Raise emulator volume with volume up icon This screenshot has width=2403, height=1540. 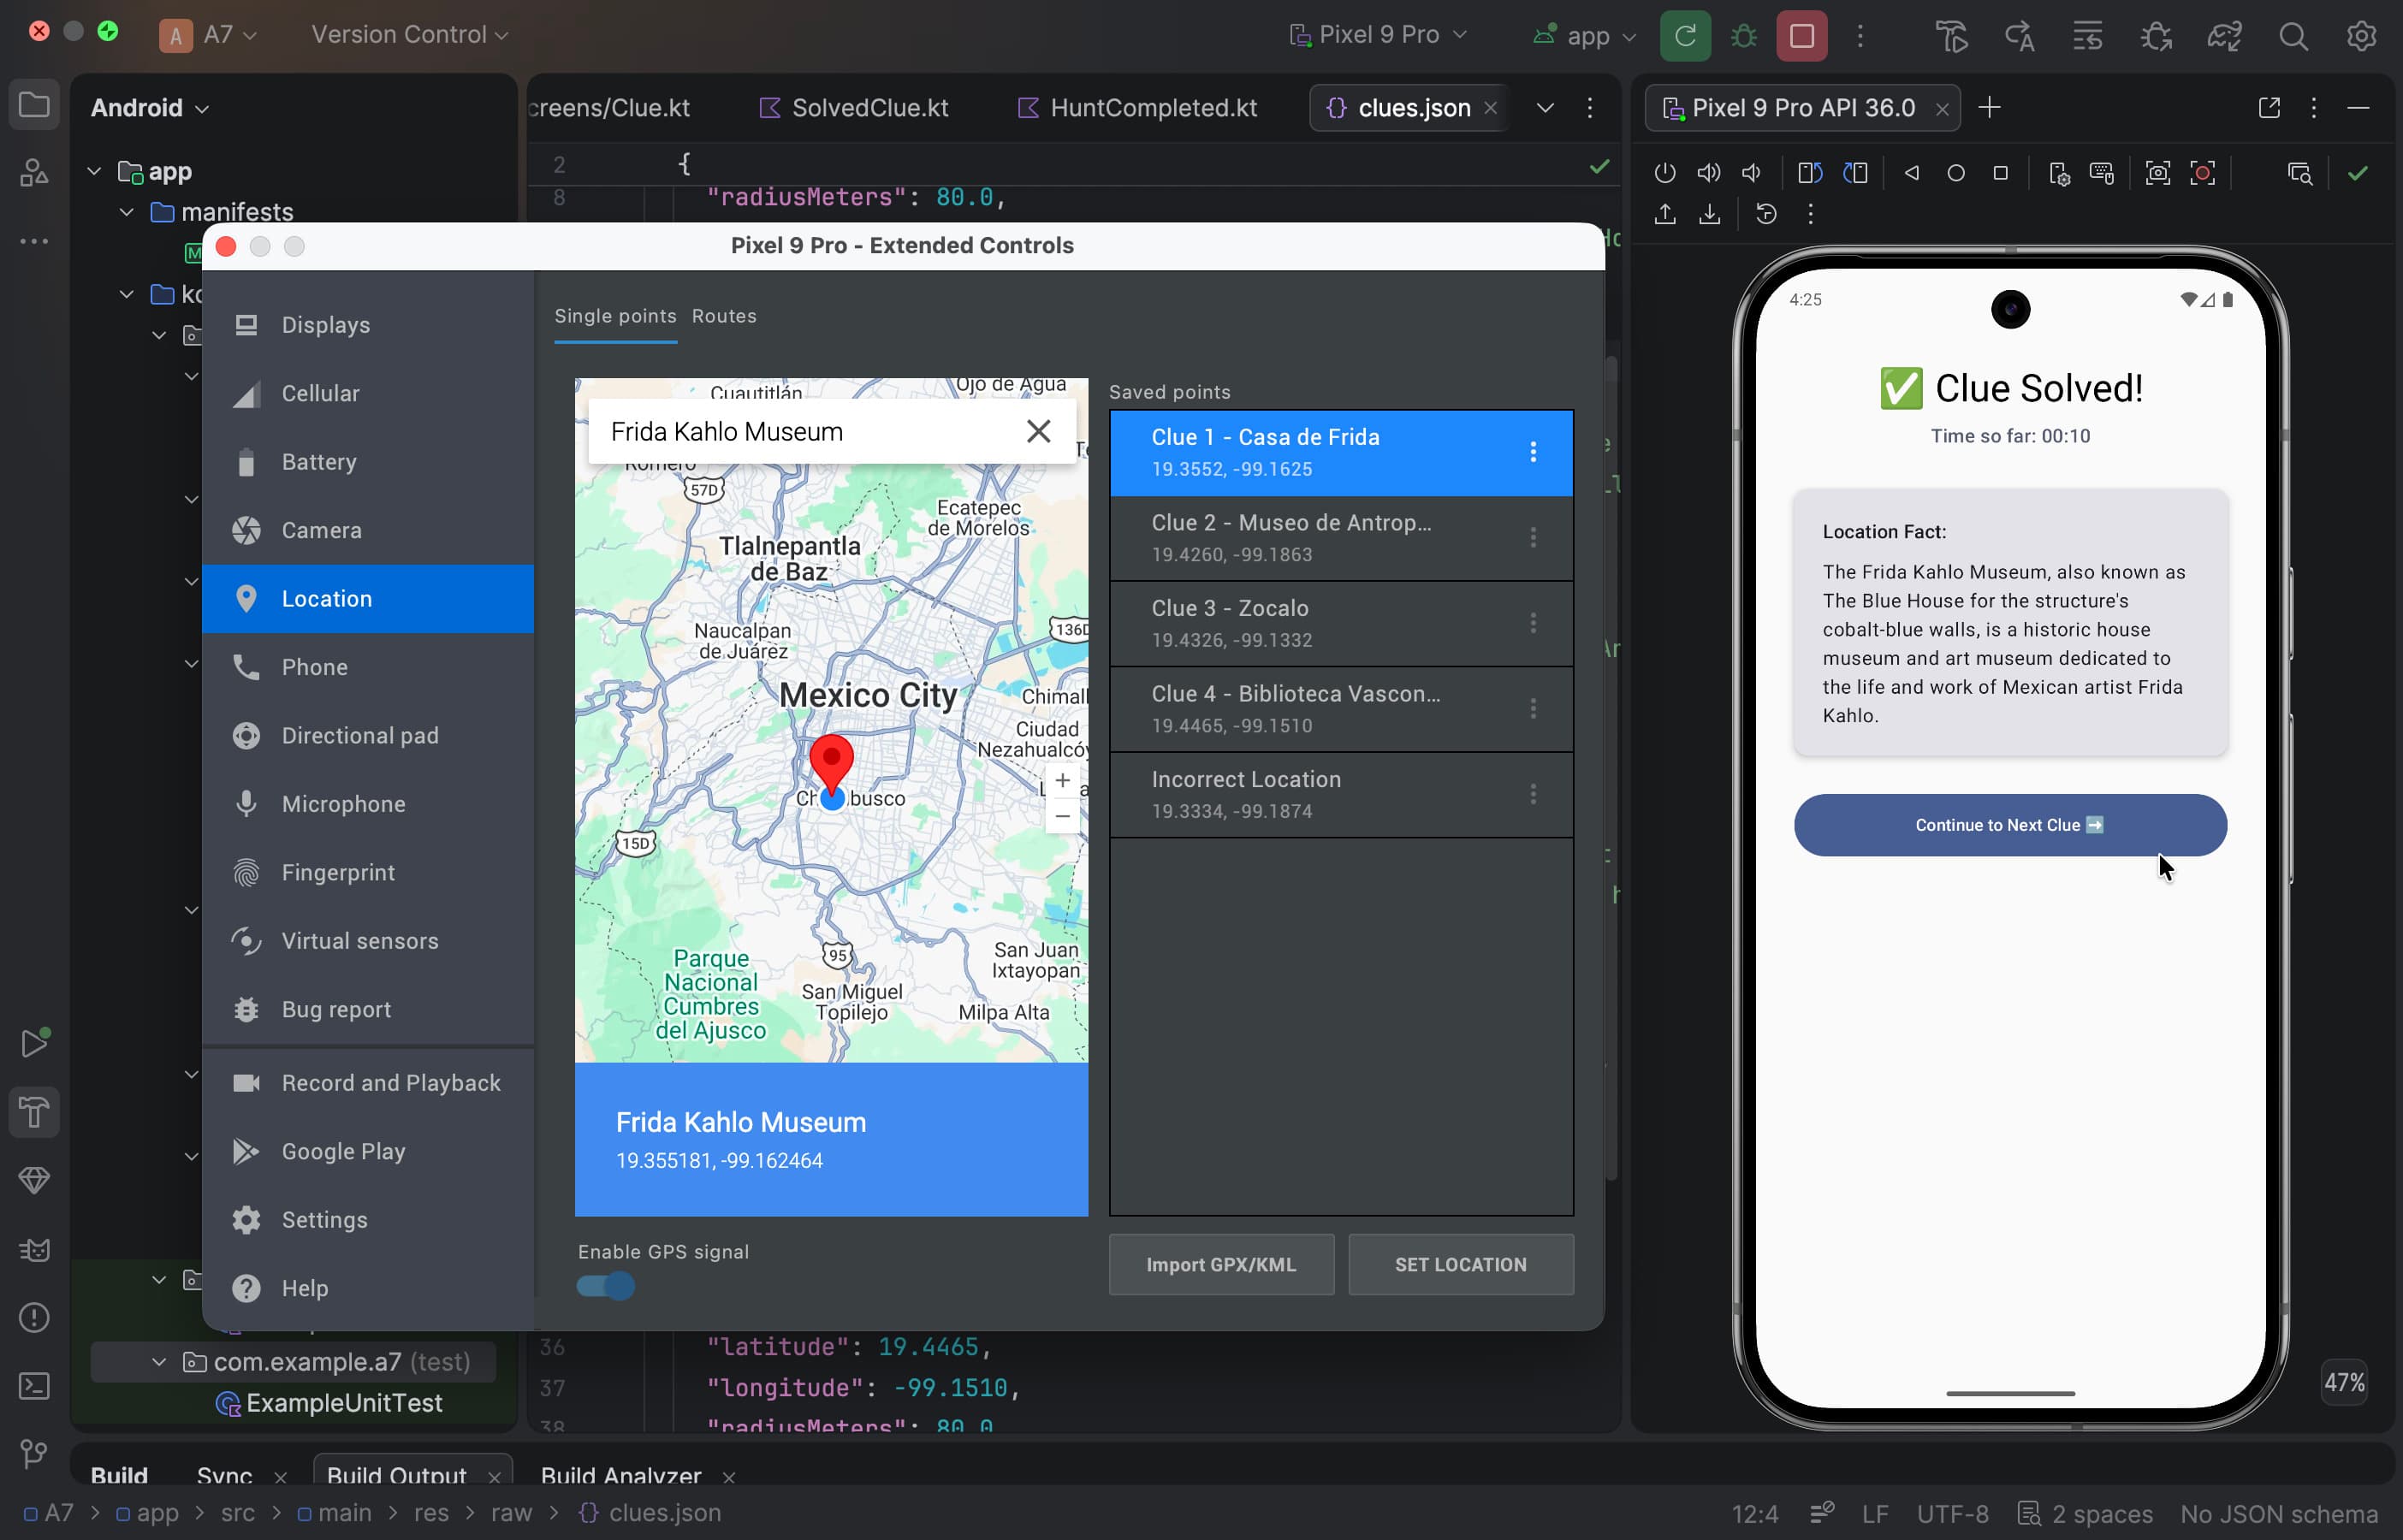(1709, 173)
